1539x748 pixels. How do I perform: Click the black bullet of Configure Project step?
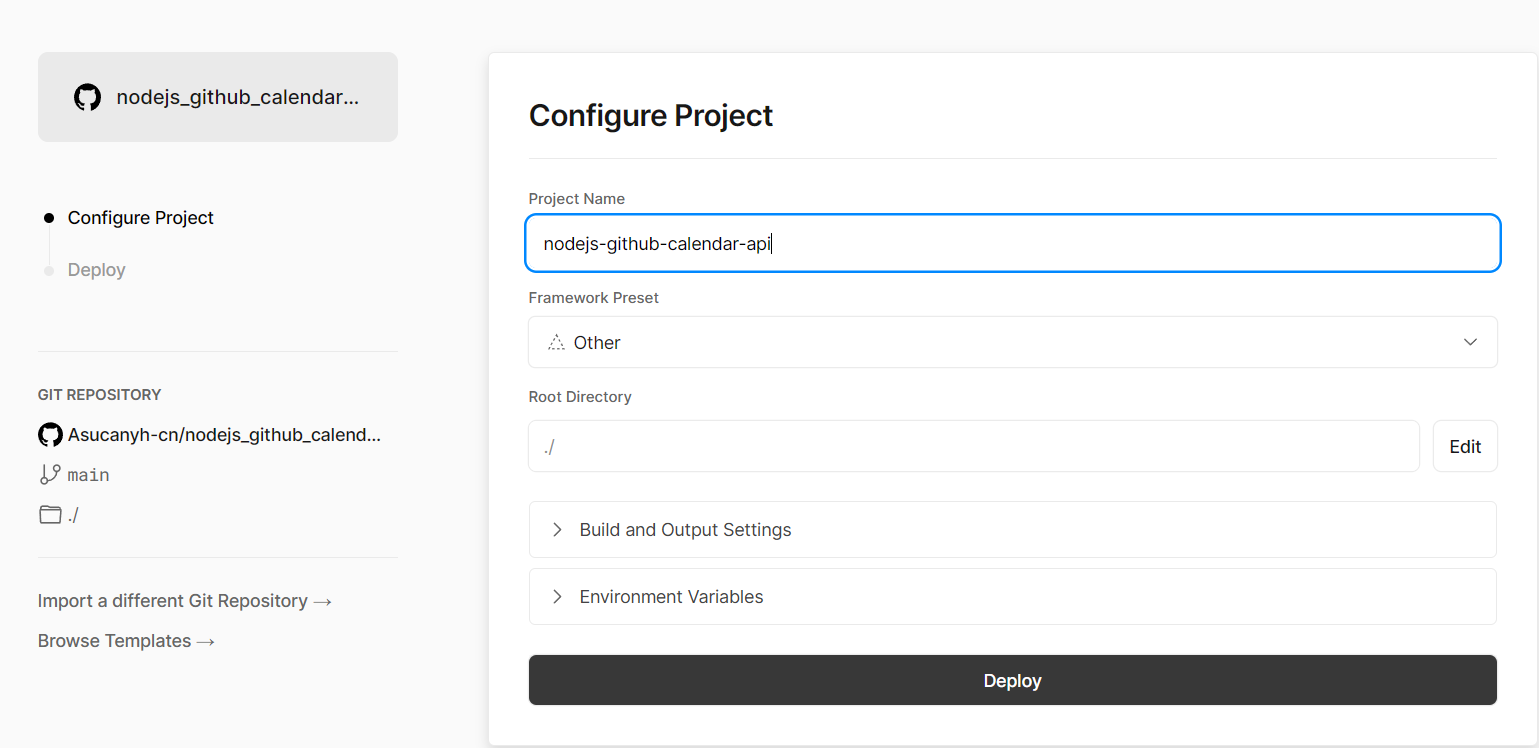[x=49, y=218]
